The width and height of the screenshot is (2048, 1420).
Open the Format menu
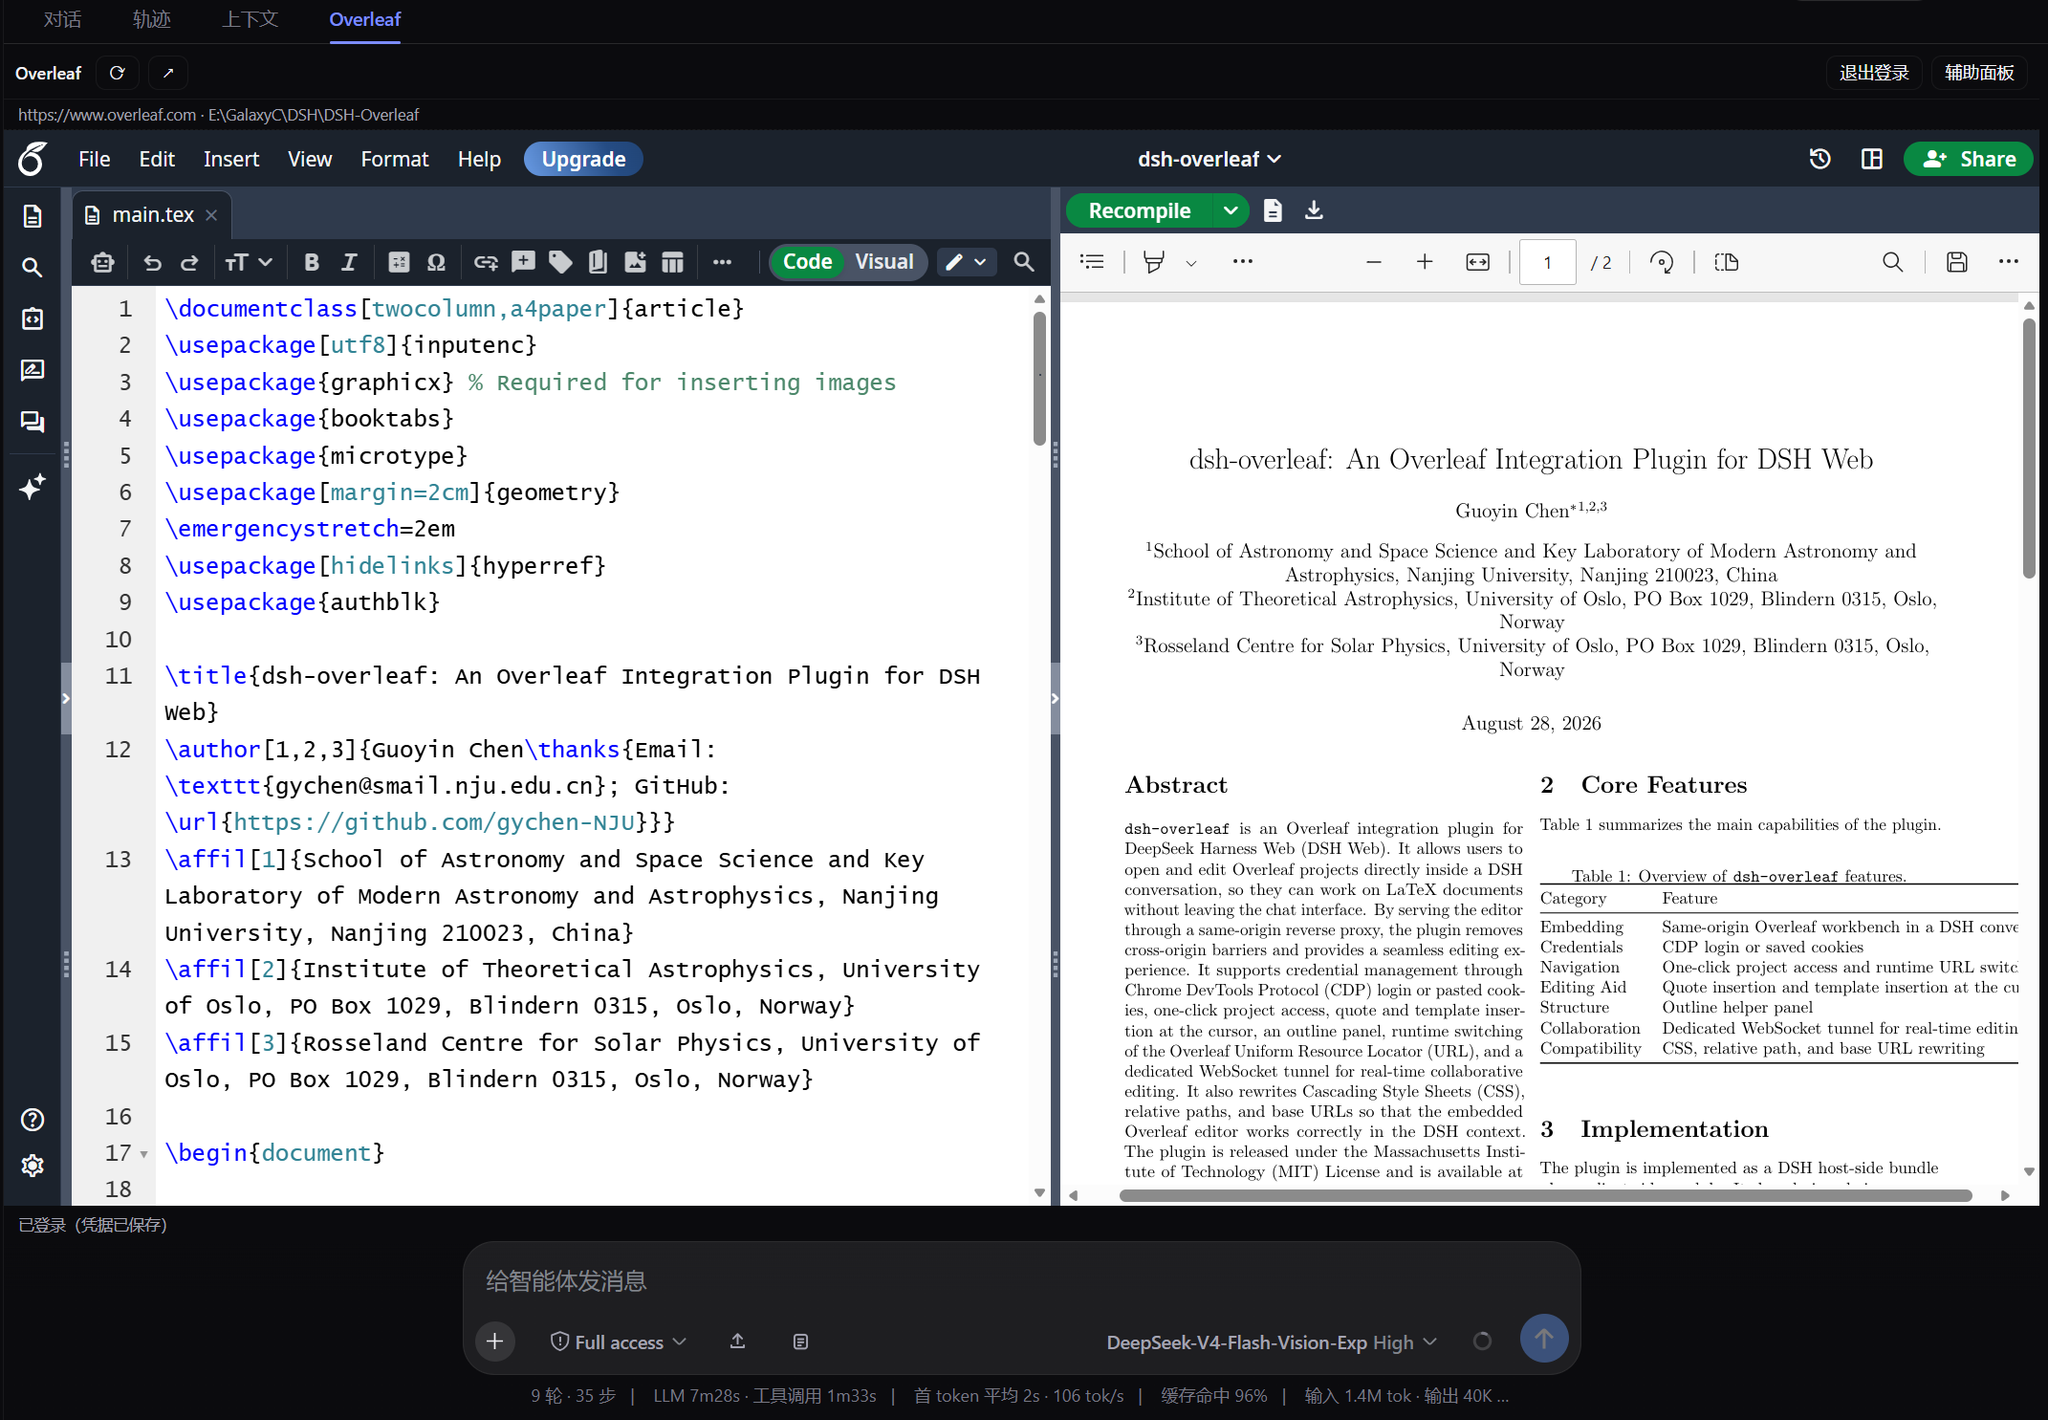coord(394,159)
